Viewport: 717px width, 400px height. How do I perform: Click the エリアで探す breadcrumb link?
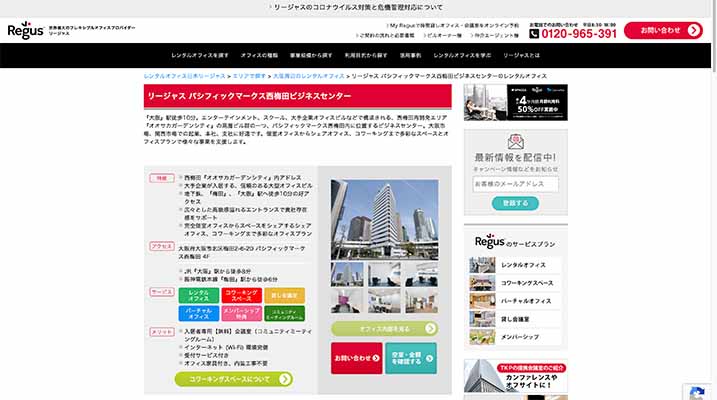click(249, 76)
